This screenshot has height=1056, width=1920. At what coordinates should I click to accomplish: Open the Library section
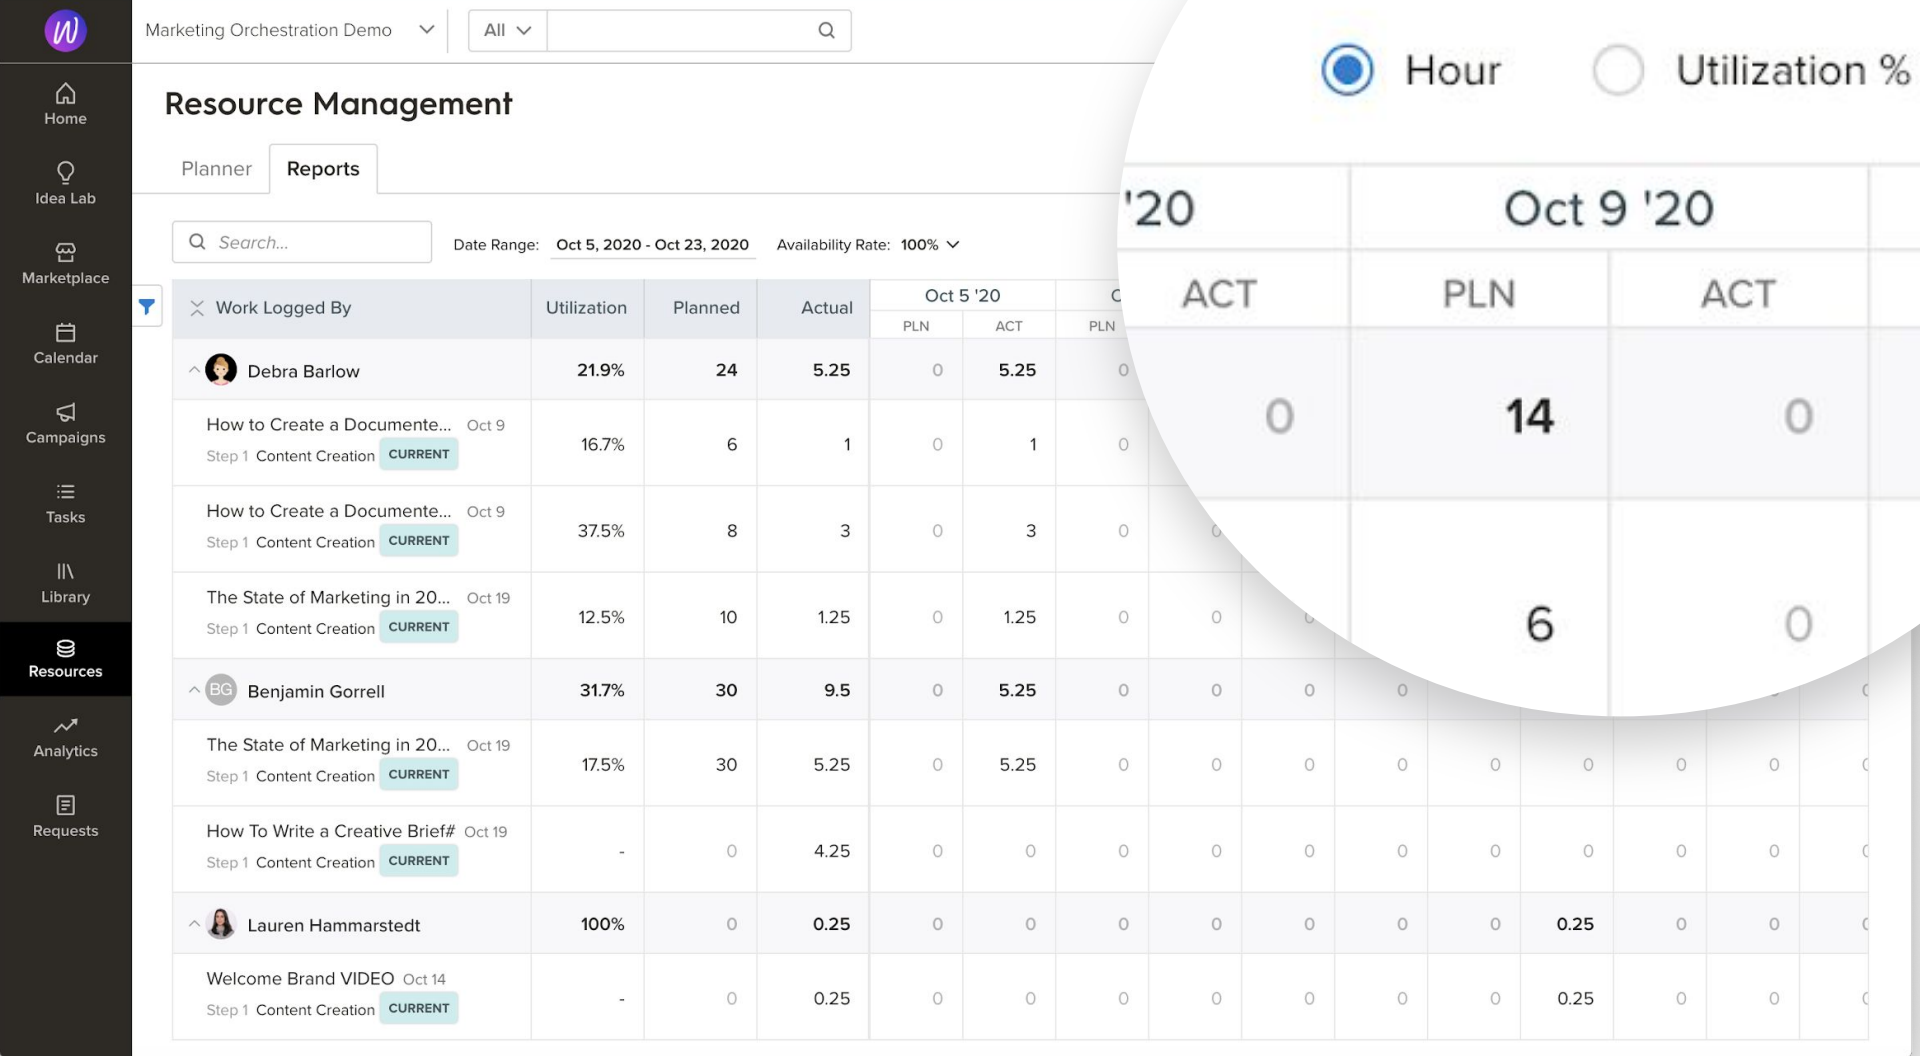(x=65, y=584)
